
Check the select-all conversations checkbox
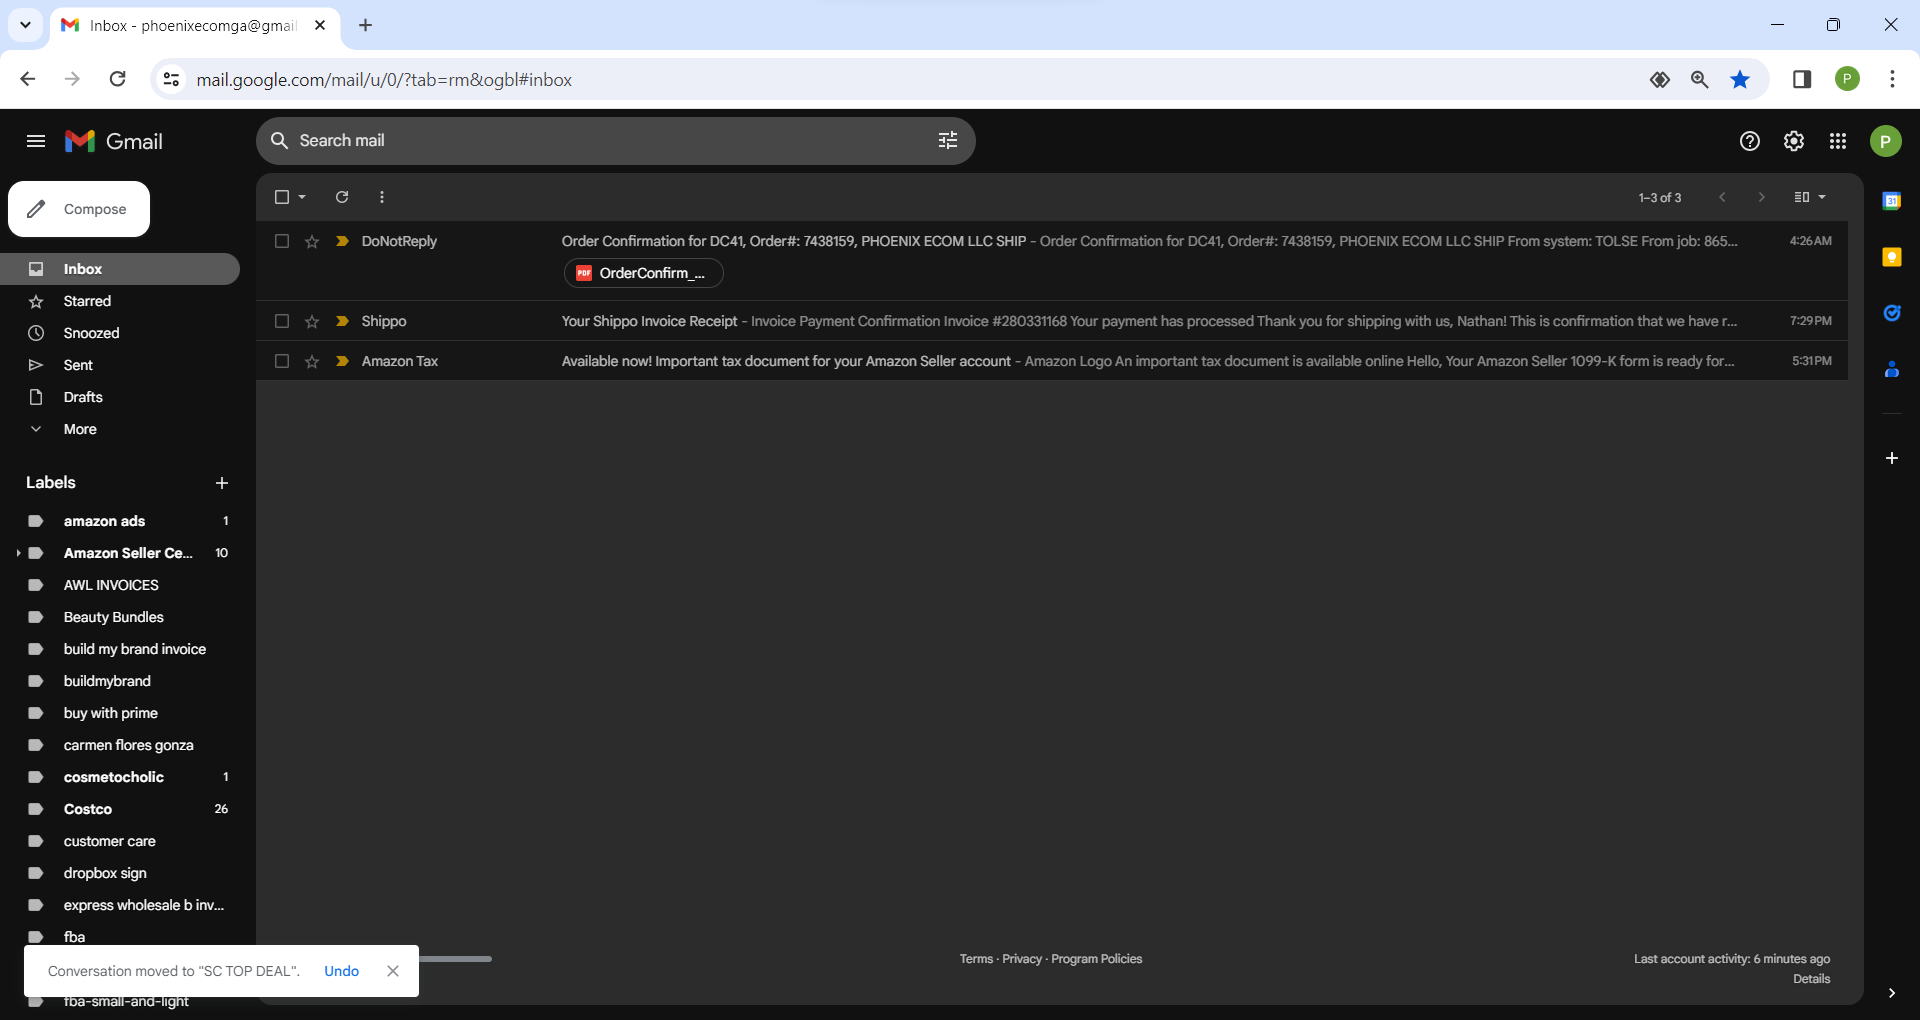click(282, 197)
